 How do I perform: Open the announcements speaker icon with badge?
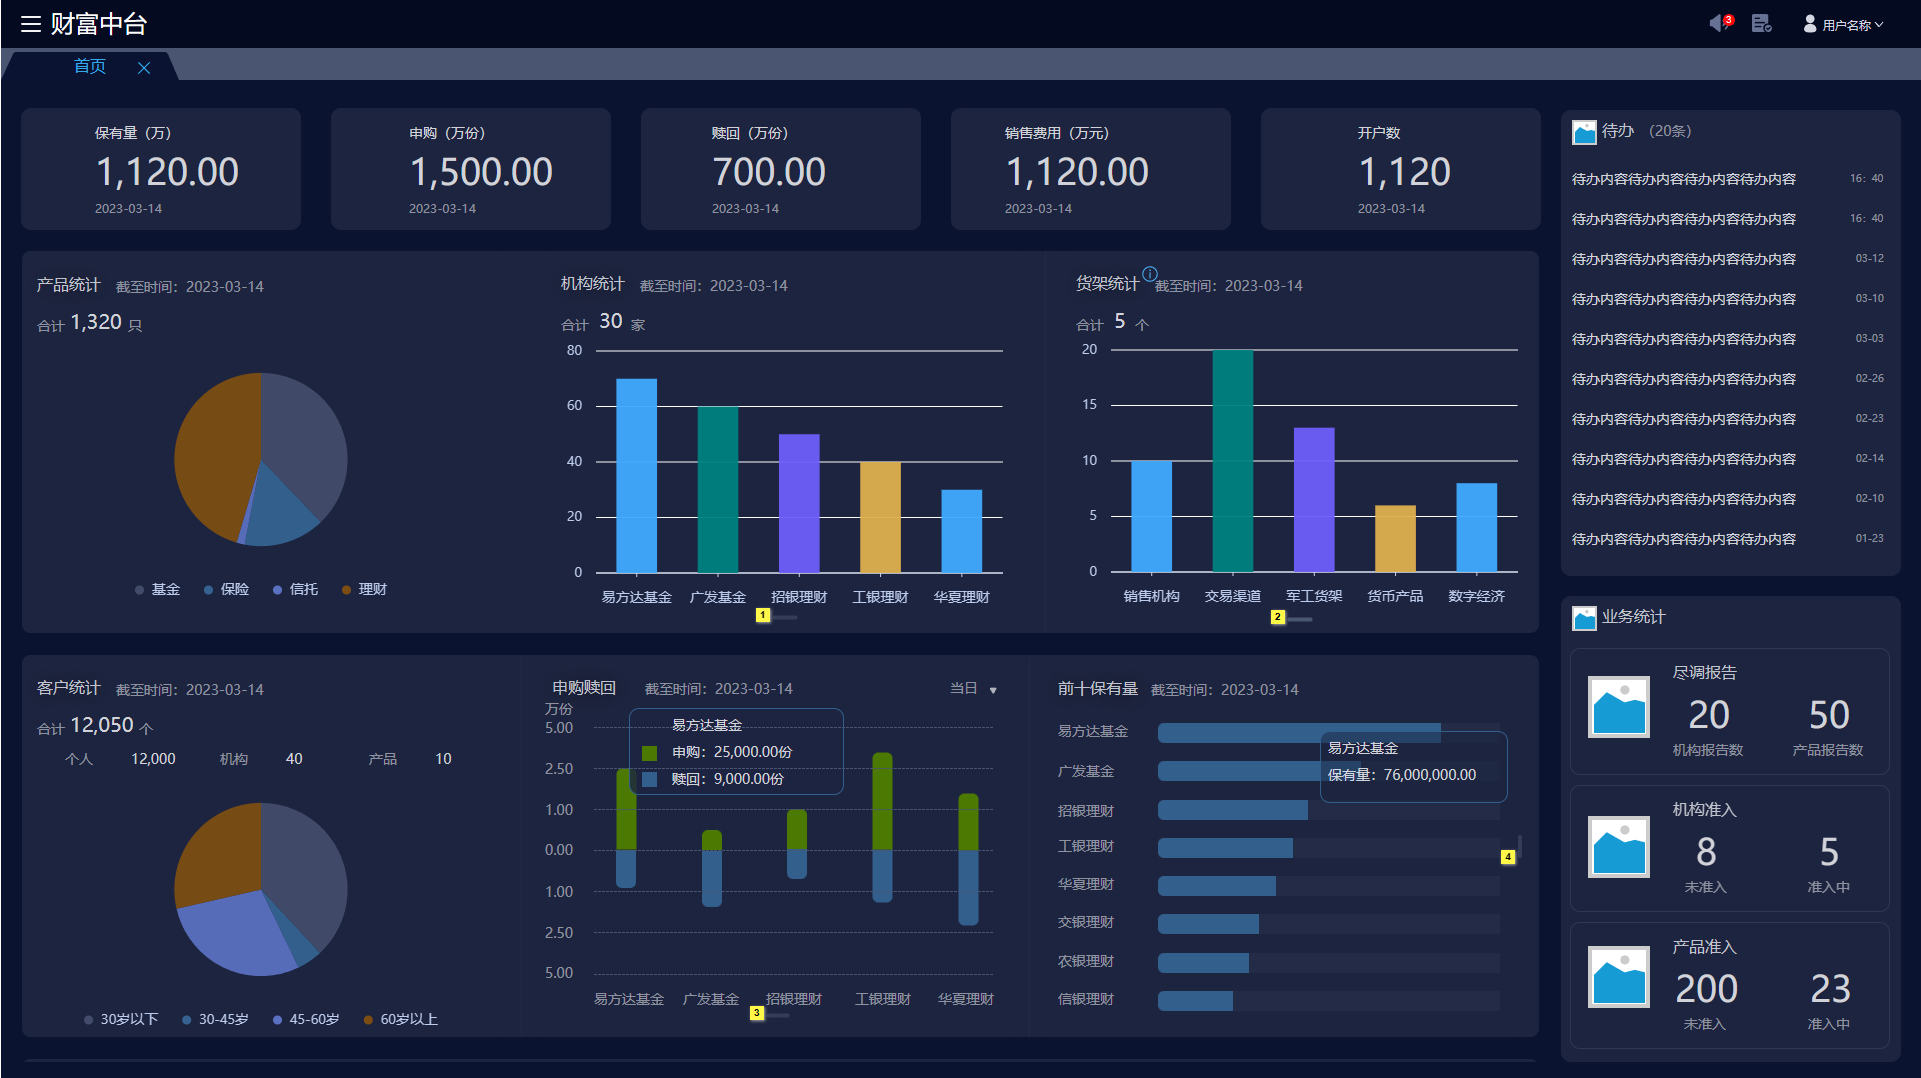1720,23
